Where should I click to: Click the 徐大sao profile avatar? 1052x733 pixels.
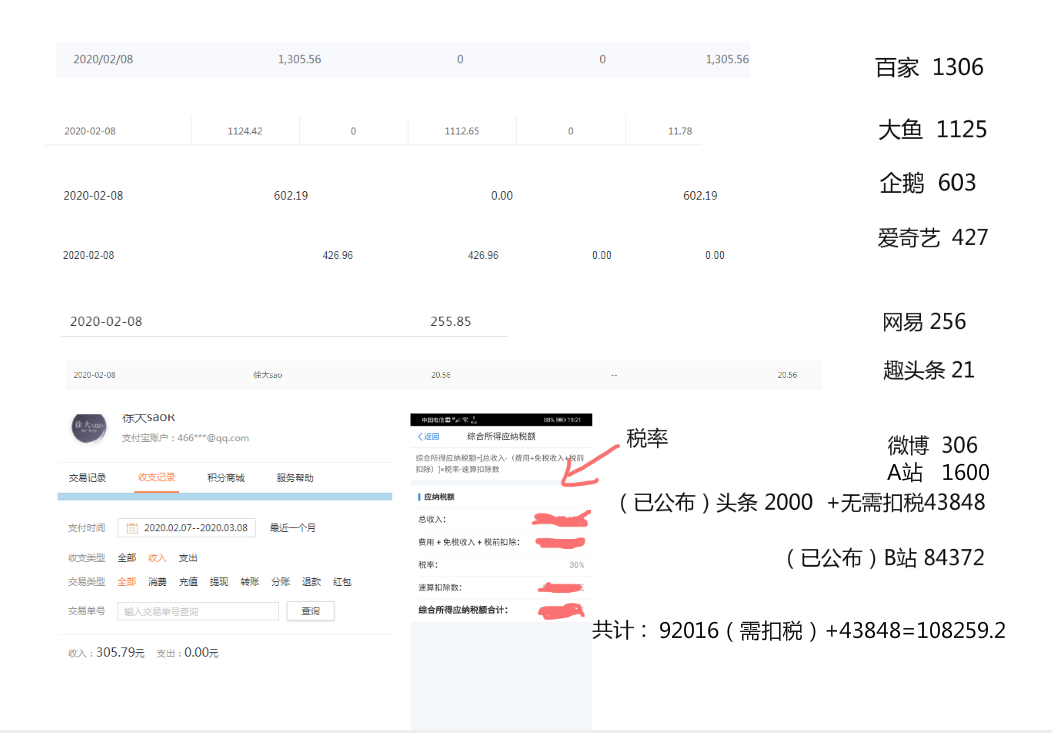coord(89,429)
